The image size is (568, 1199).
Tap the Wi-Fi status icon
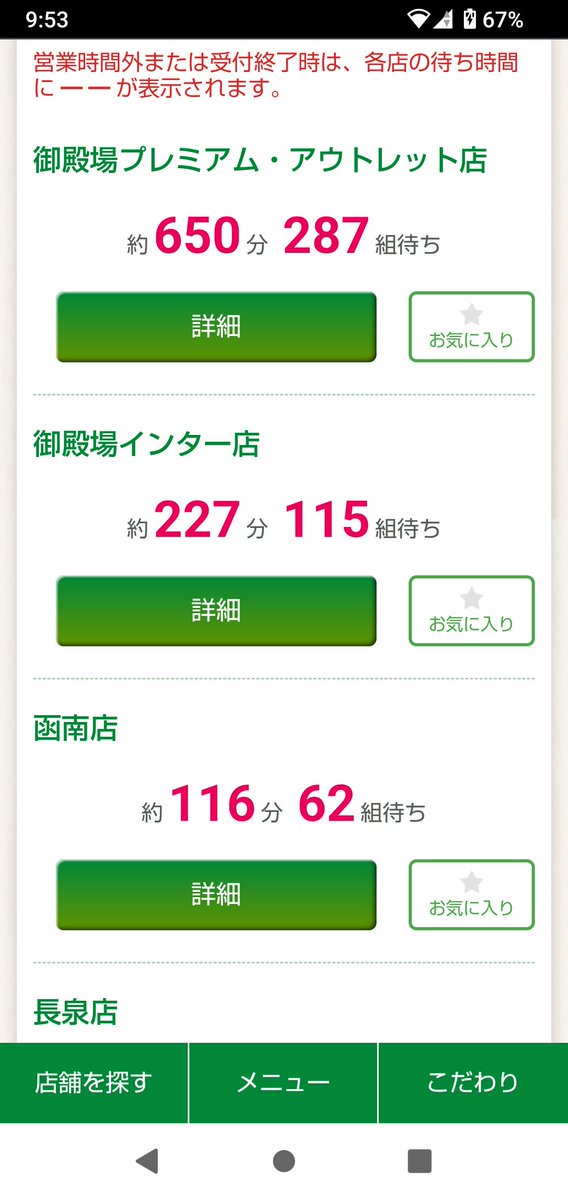[419, 20]
